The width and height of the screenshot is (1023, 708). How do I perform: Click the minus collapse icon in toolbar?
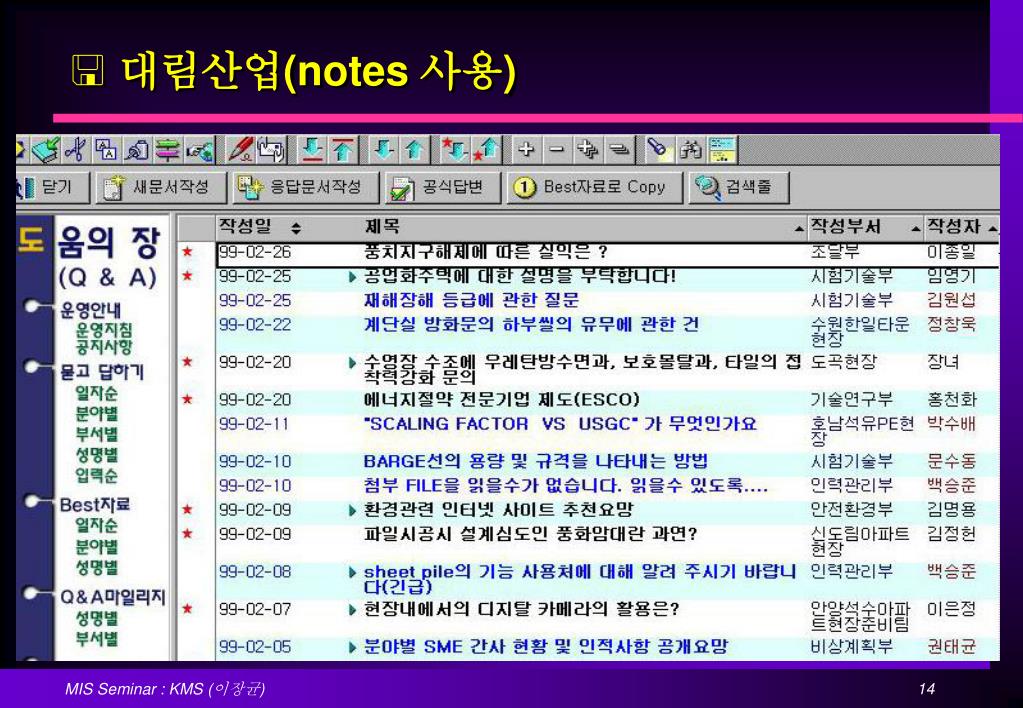[x=557, y=150]
